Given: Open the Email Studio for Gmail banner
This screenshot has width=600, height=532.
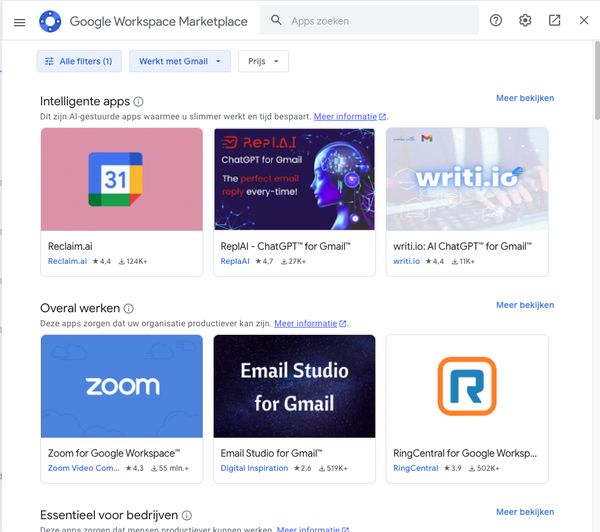Looking at the screenshot, I should [294, 386].
